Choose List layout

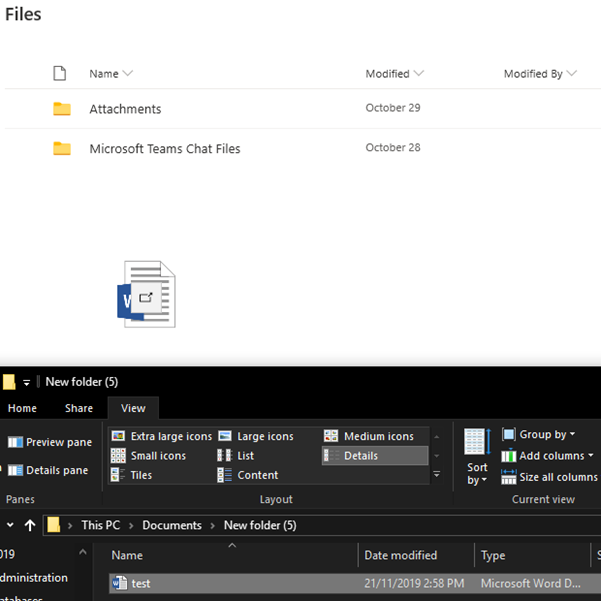click(x=235, y=456)
